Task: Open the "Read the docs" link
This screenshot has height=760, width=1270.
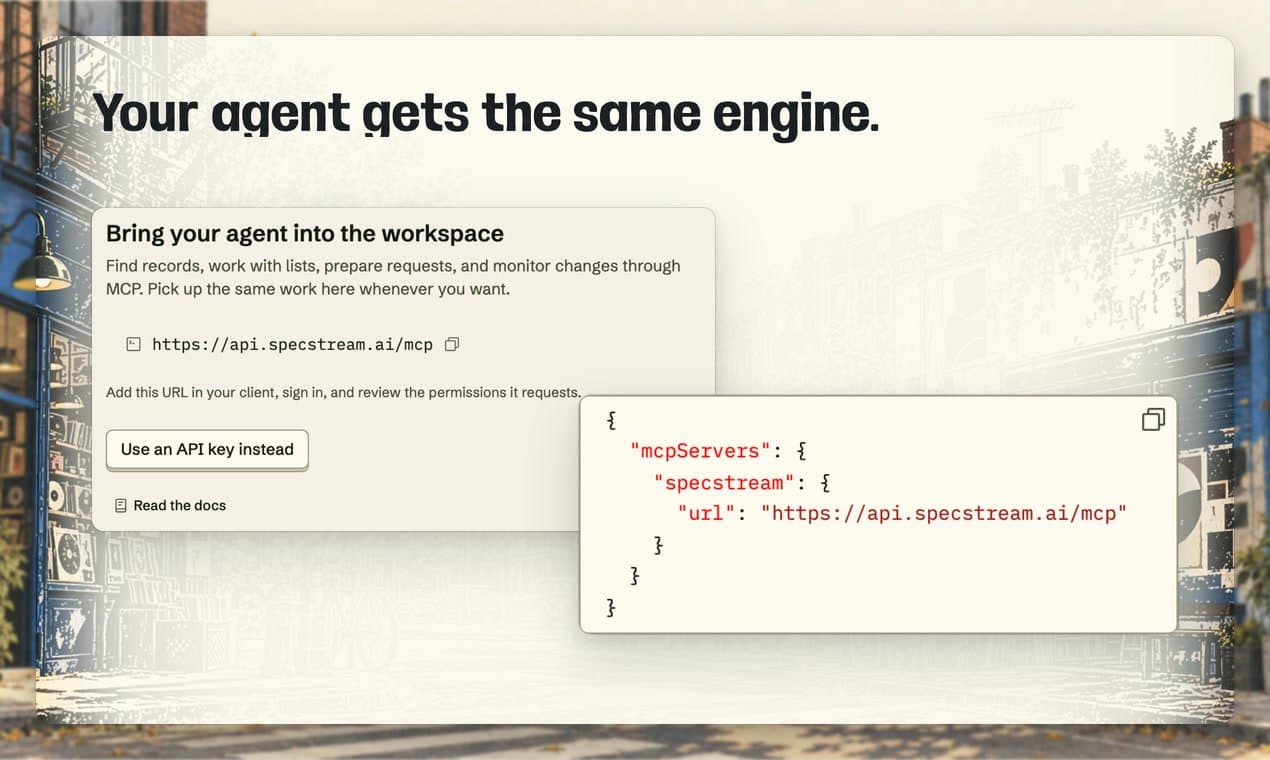Action: click(x=170, y=505)
